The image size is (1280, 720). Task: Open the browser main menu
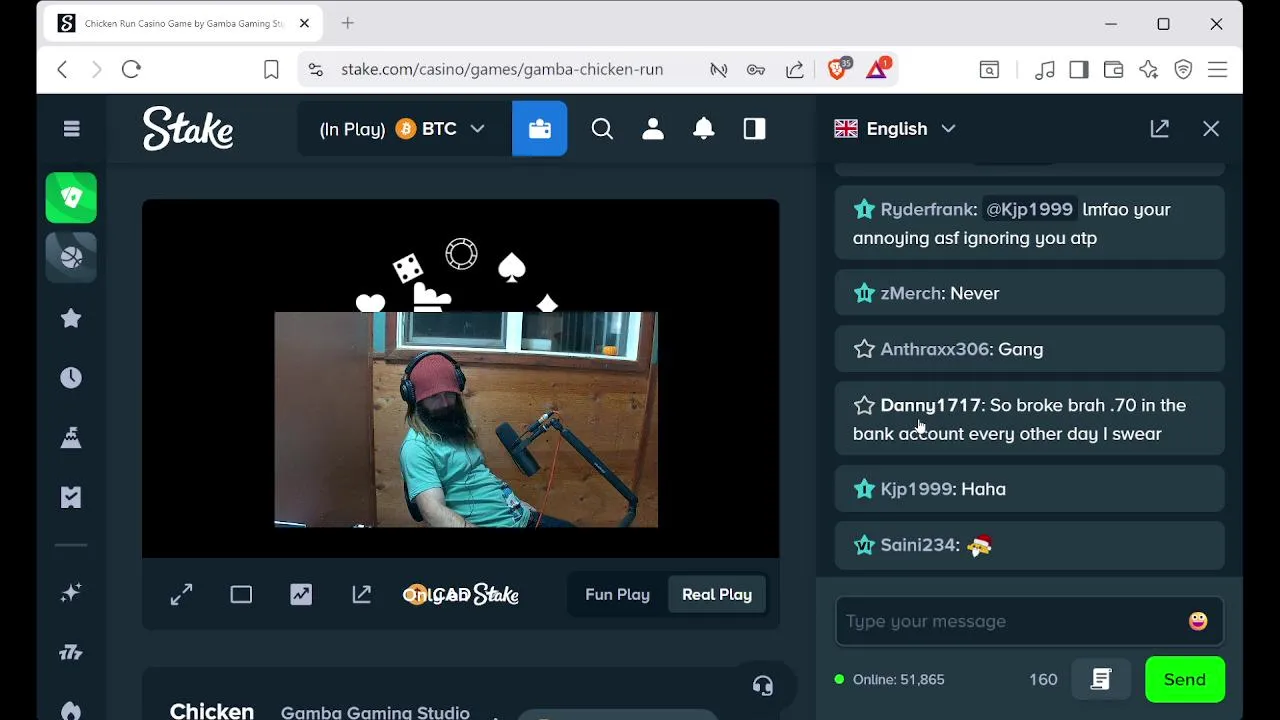(1217, 69)
